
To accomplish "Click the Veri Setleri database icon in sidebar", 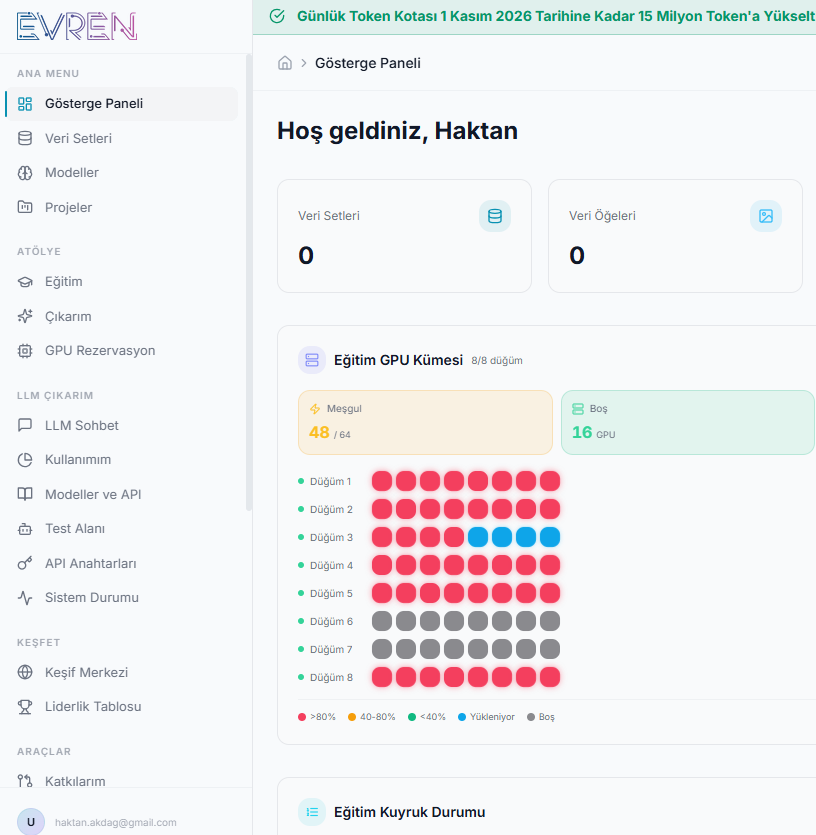I will point(25,138).
